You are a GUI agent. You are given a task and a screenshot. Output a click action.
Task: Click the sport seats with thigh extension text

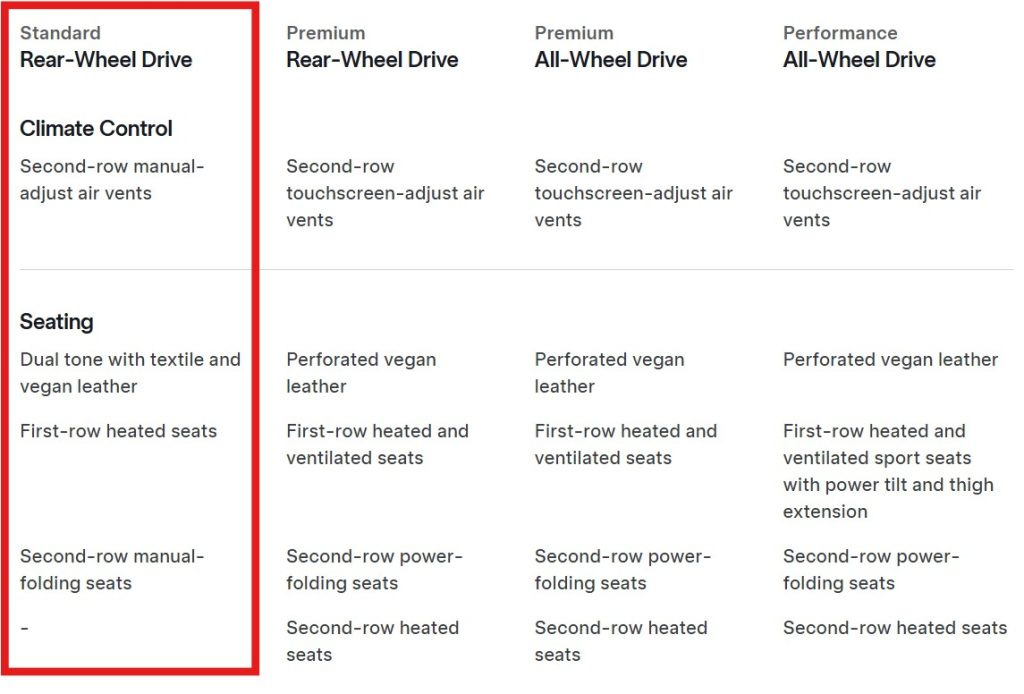click(888, 471)
